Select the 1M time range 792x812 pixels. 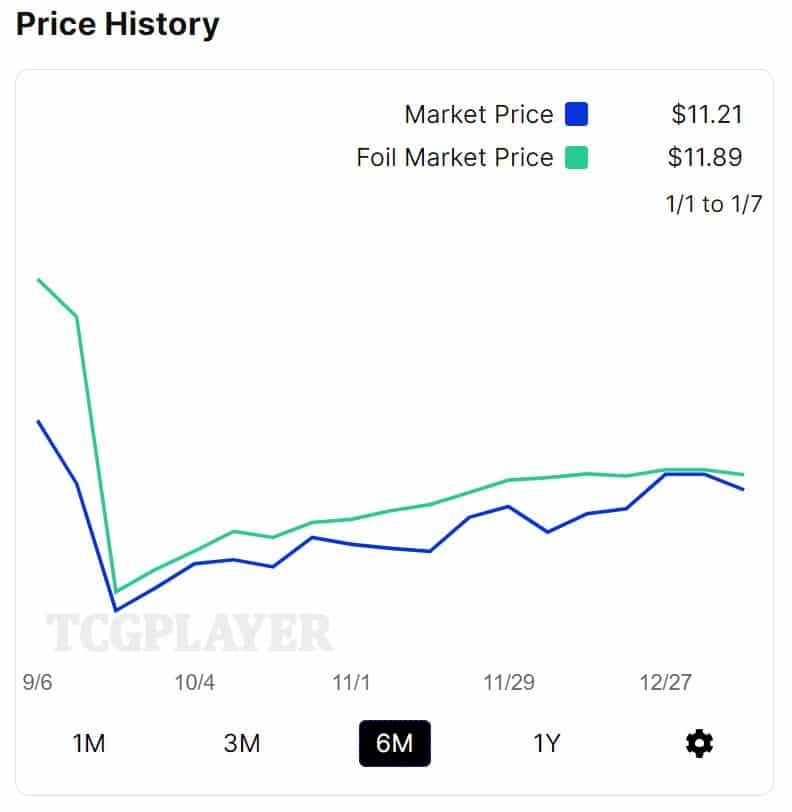(x=88, y=743)
